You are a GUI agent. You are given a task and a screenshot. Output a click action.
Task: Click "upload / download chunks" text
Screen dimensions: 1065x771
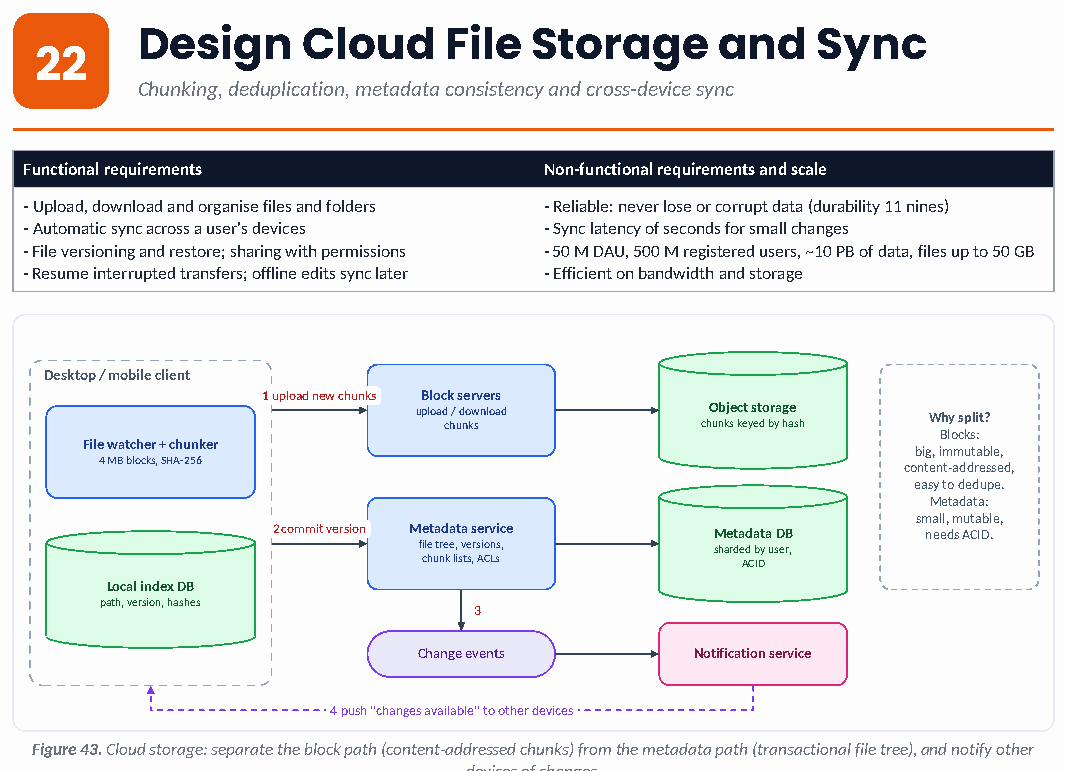tap(461, 418)
